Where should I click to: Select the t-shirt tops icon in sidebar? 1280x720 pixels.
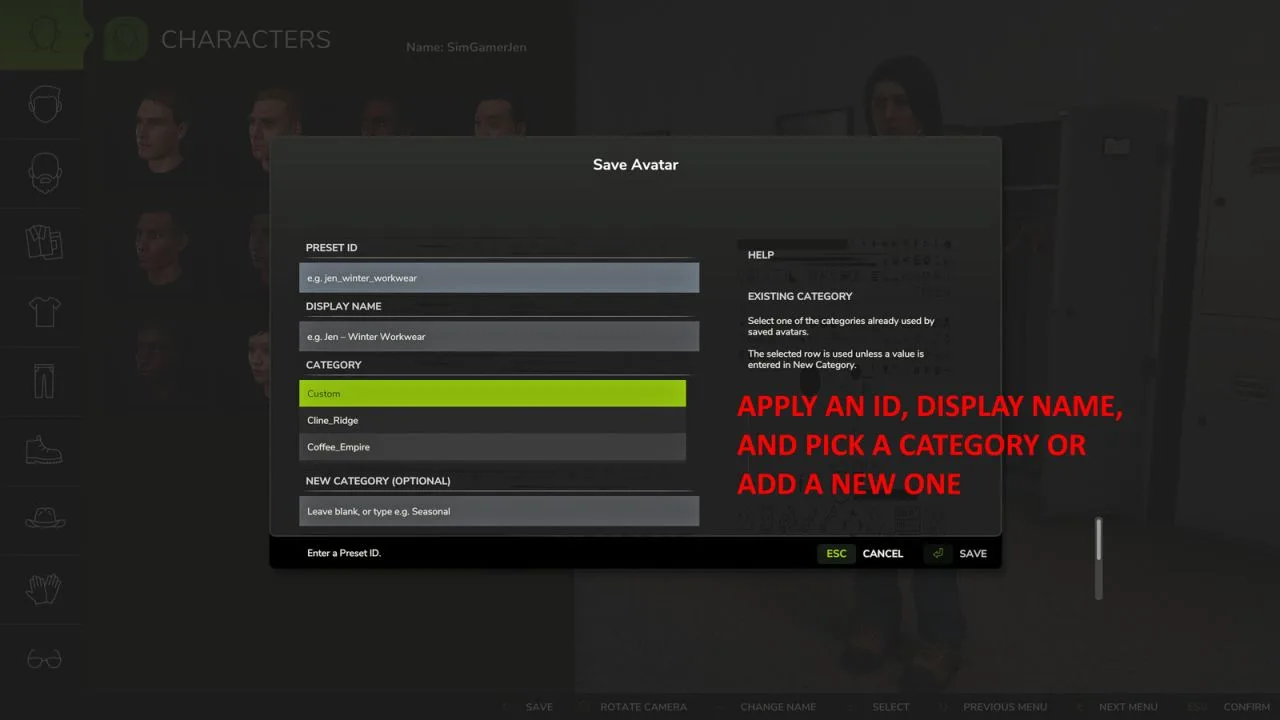[x=44, y=311]
